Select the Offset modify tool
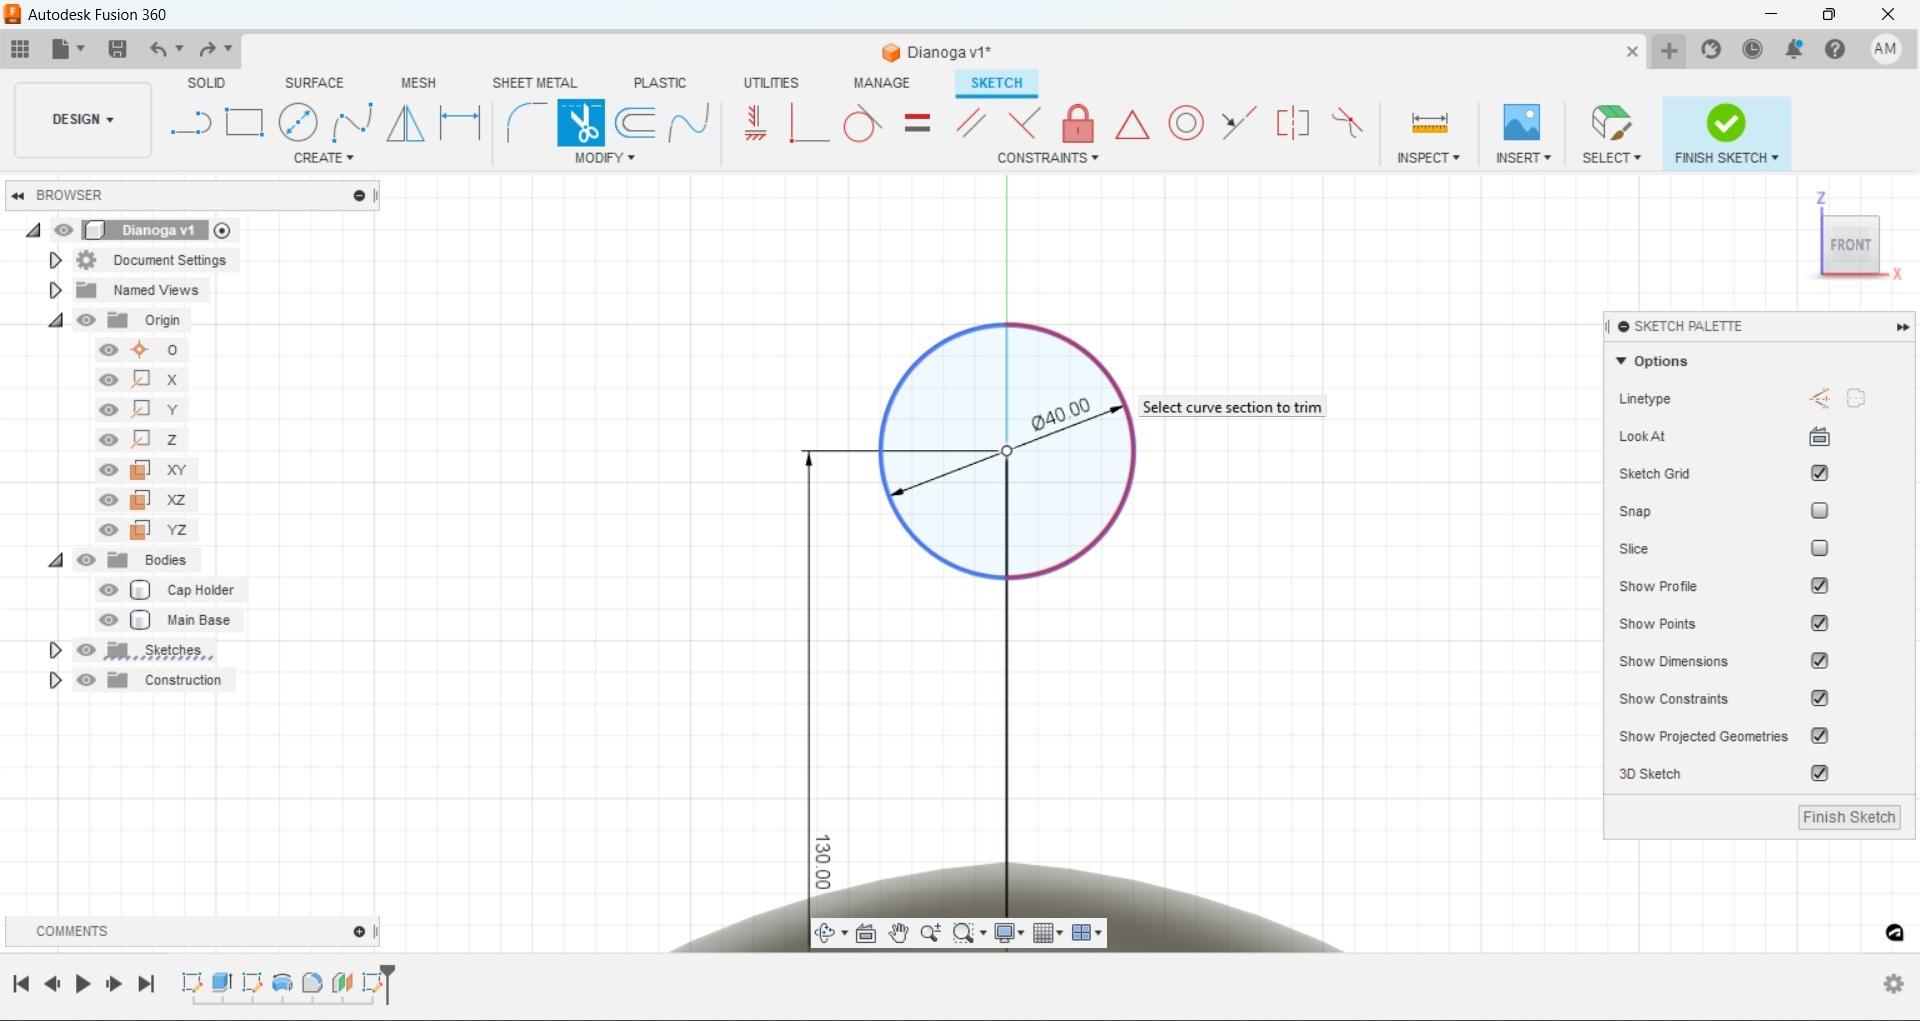The height and width of the screenshot is (1021, 1920). coord(635,123)
